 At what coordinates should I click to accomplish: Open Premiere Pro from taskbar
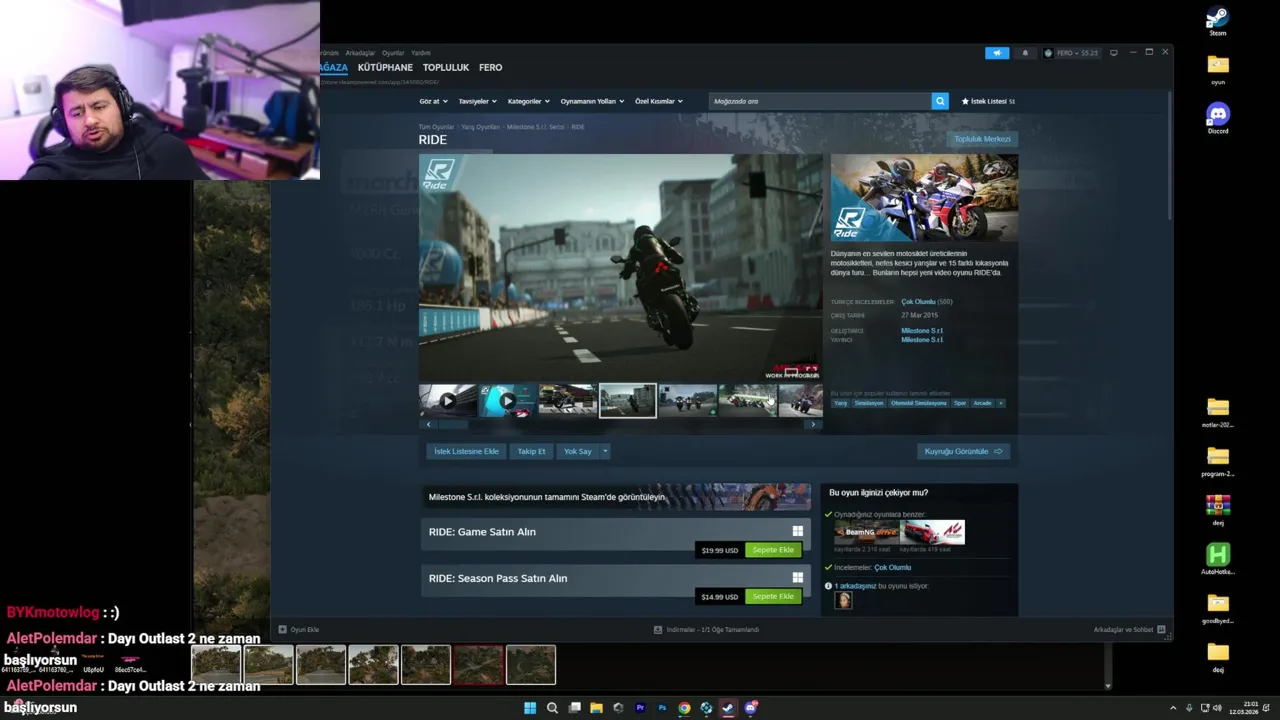(x=640, y=708)
